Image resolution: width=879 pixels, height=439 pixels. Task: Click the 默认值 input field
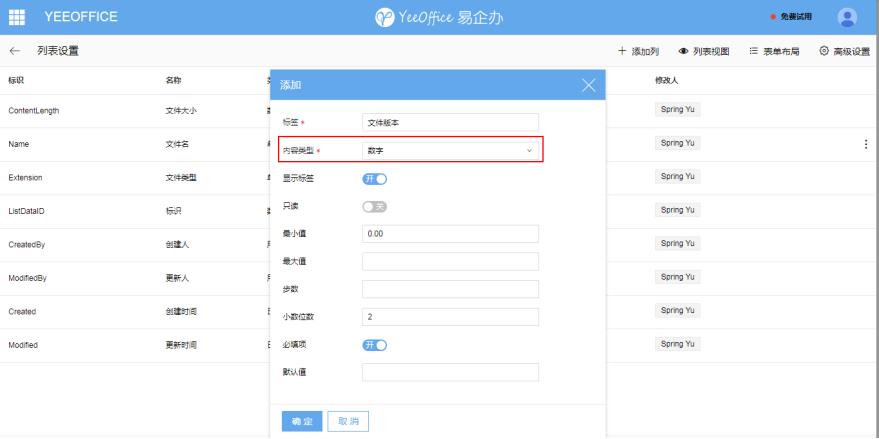450,372
